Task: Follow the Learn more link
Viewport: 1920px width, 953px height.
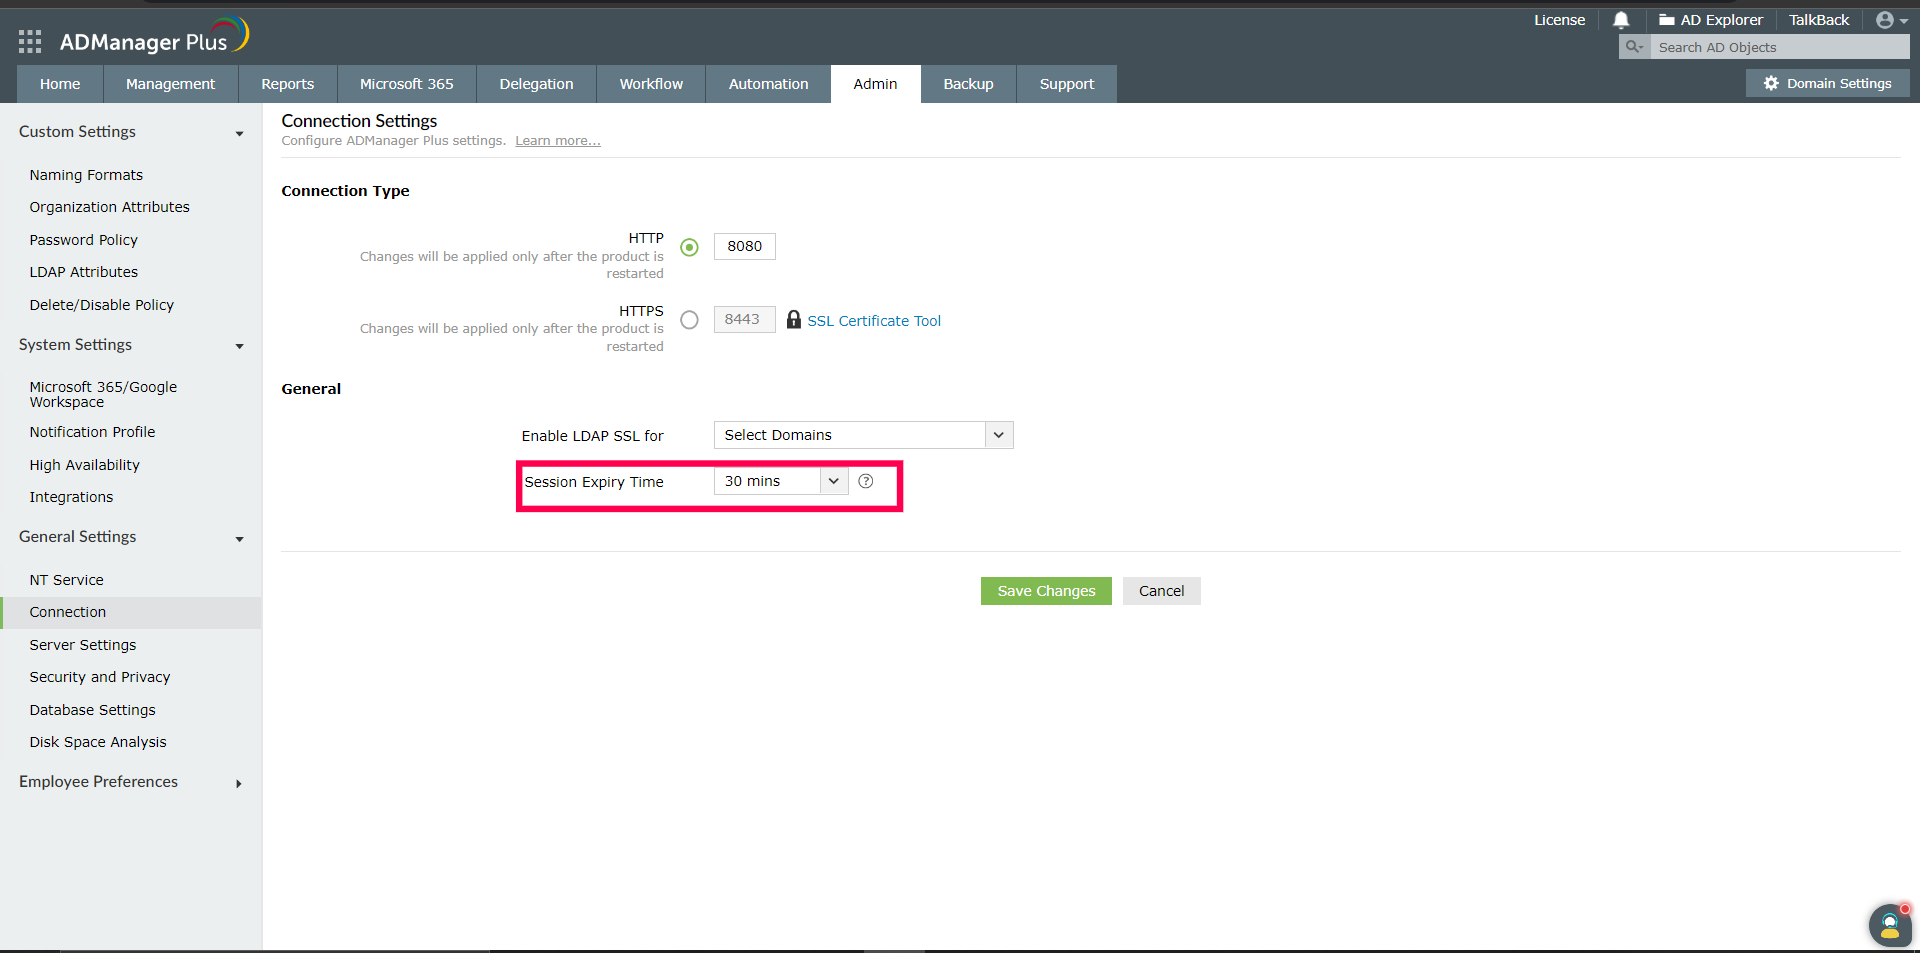Action: 558,141
